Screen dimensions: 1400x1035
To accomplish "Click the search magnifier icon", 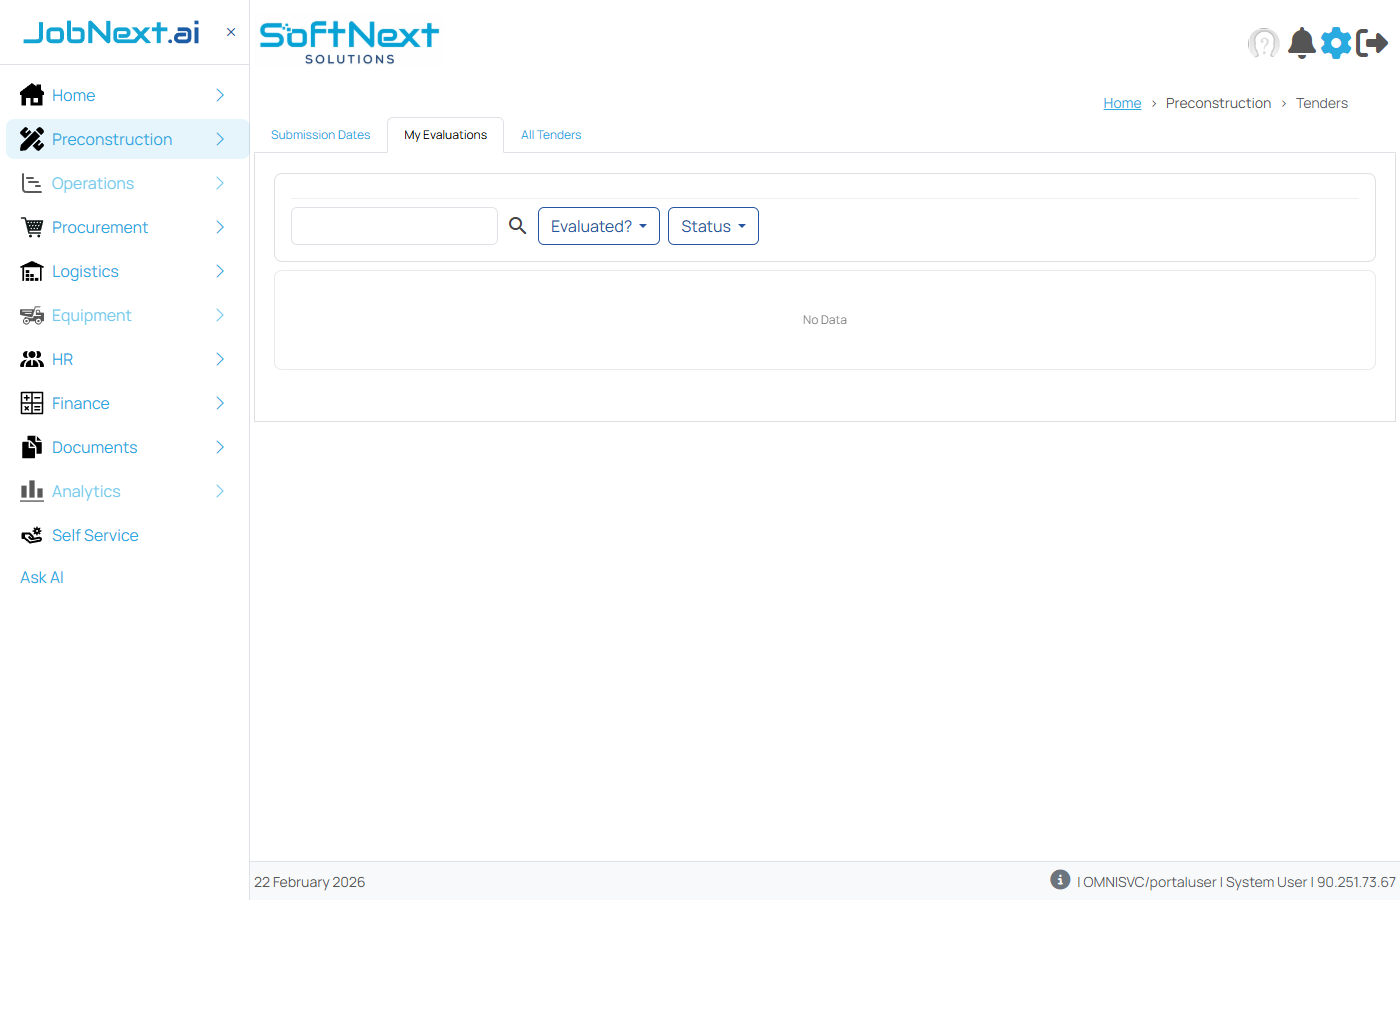I will click(x=517, y=226).
